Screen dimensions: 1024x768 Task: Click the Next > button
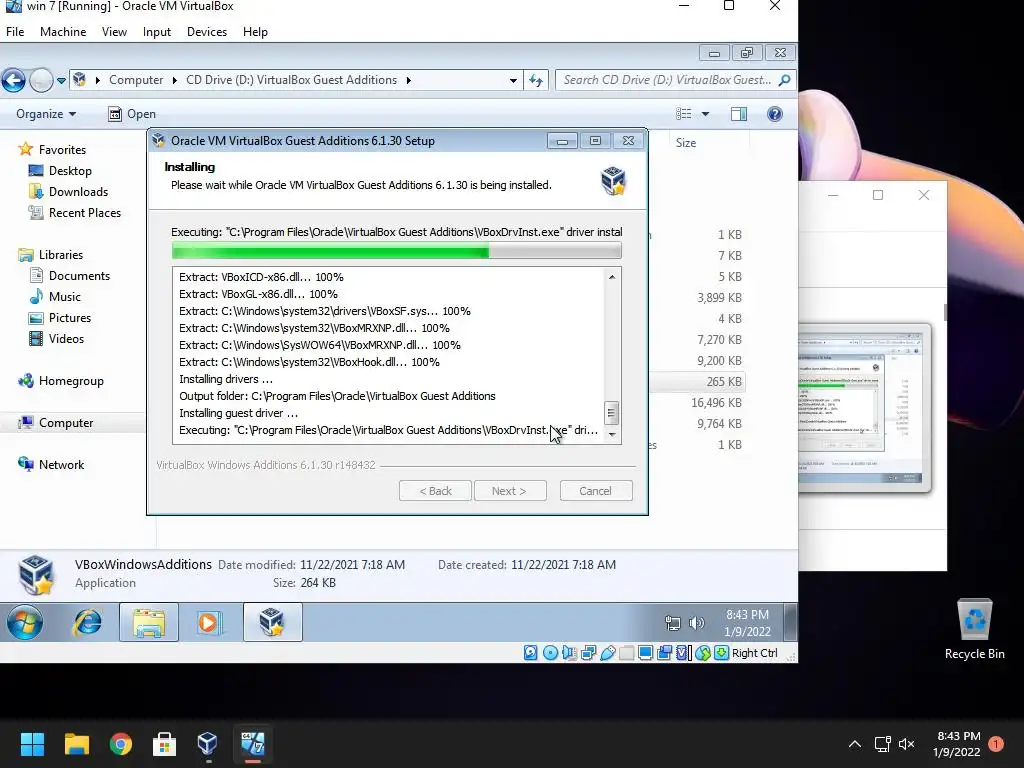(509, 491)
